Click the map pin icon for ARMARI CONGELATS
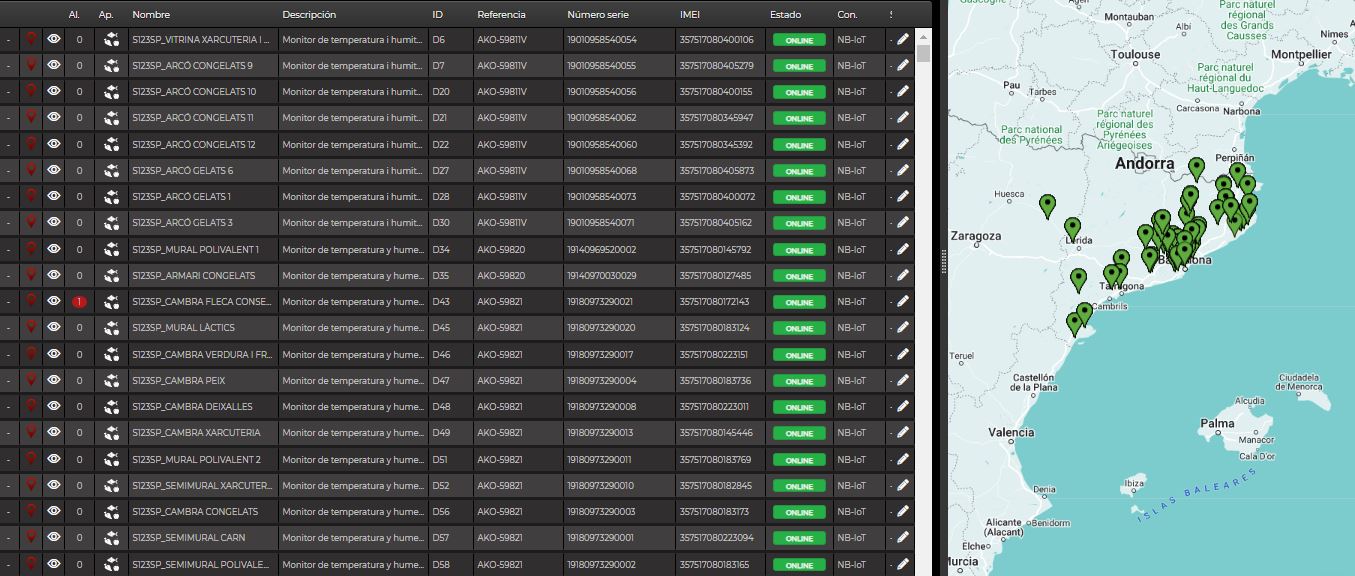Viewport: 1355px width, 576px height. pos(31,275)
